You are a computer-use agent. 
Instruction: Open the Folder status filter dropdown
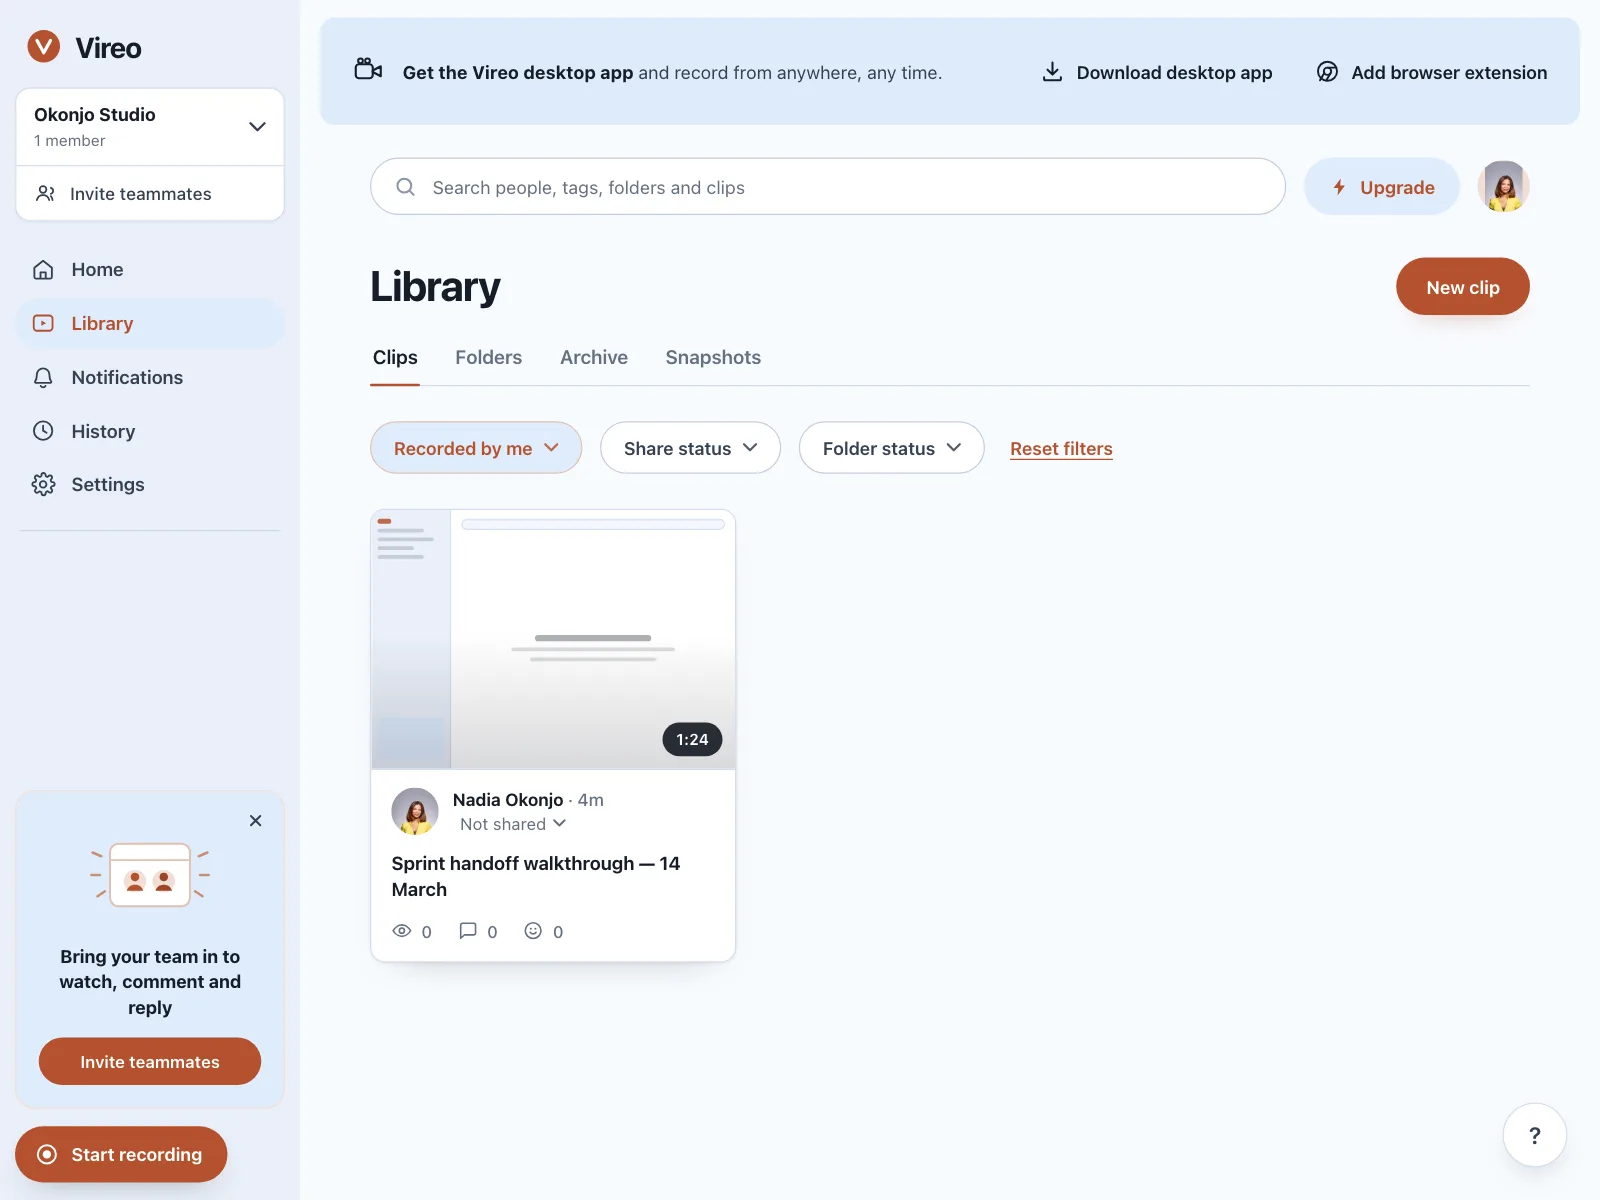[892, 449]
